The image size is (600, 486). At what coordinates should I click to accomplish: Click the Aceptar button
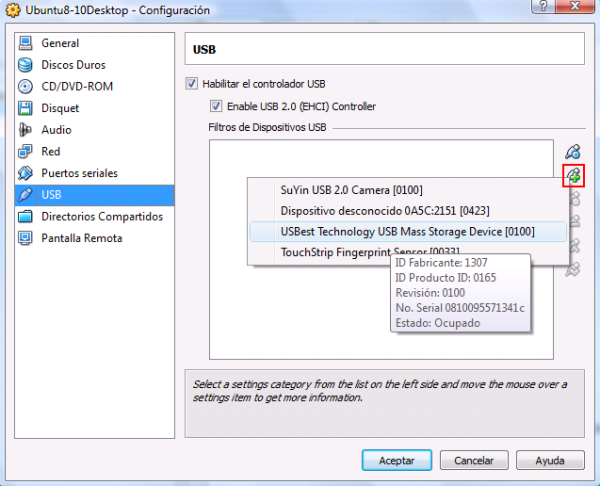click(396, 460)
